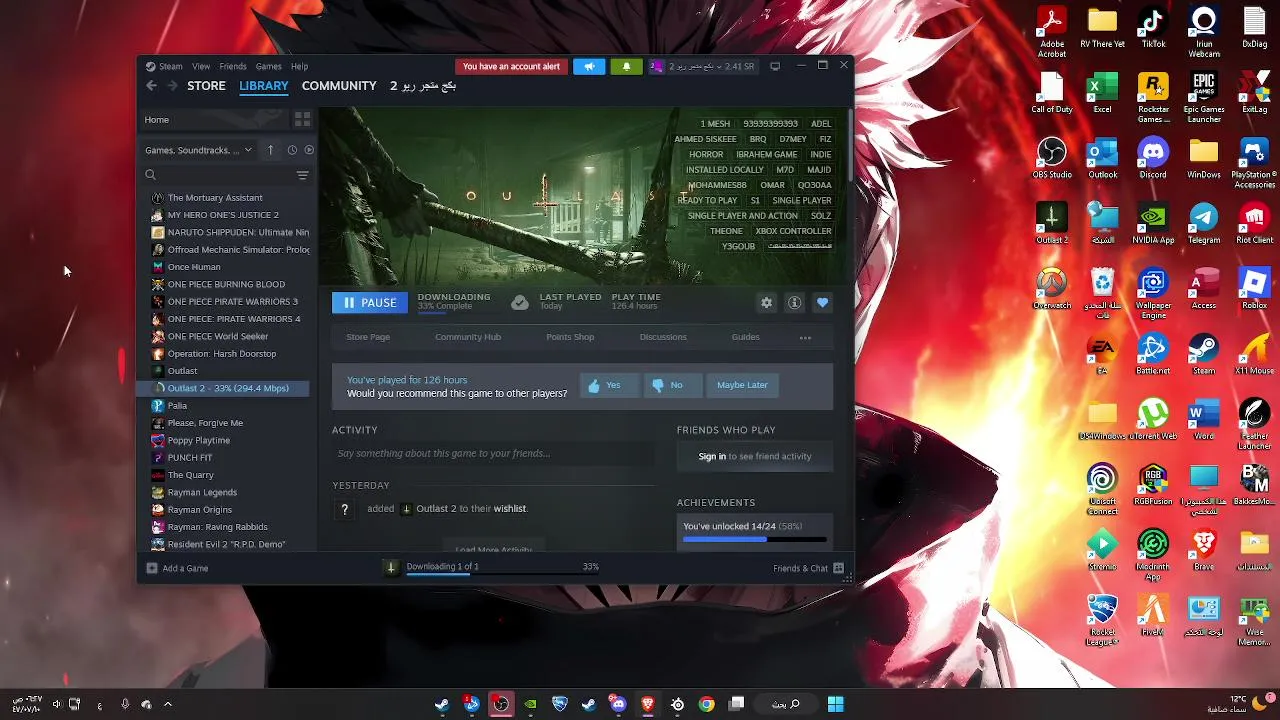
Task: Open Discord desktop shortcut
Action: tap(1153, 158)
